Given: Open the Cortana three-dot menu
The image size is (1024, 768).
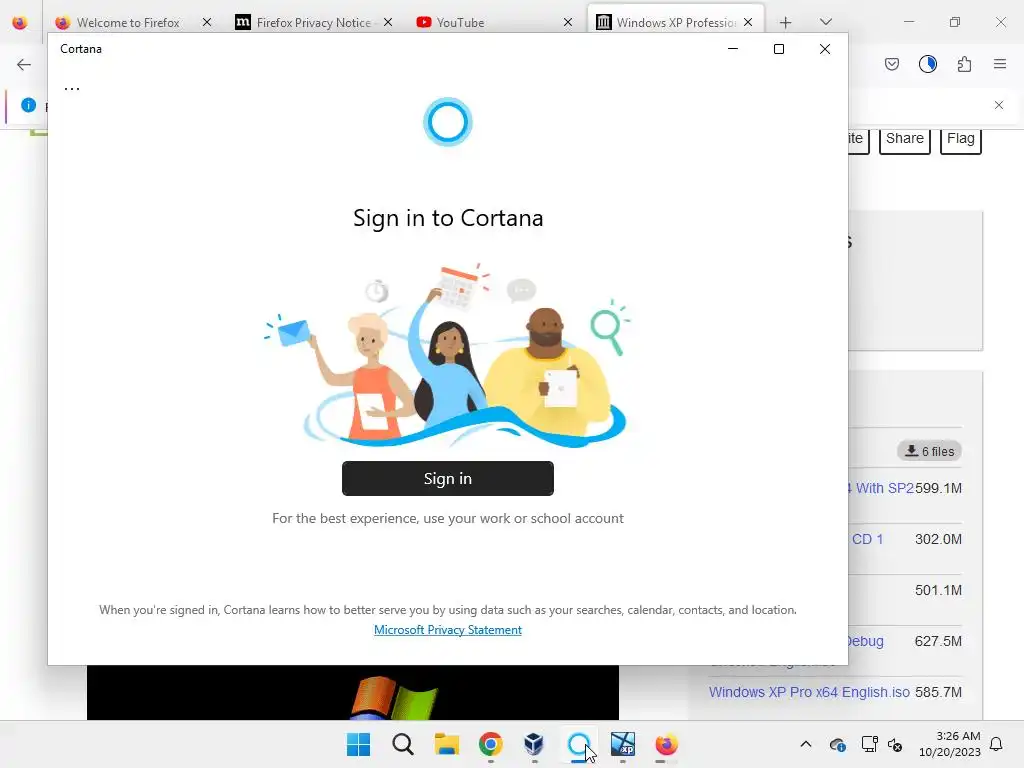Looking at the screenshot, I should [x=72, y=88].
